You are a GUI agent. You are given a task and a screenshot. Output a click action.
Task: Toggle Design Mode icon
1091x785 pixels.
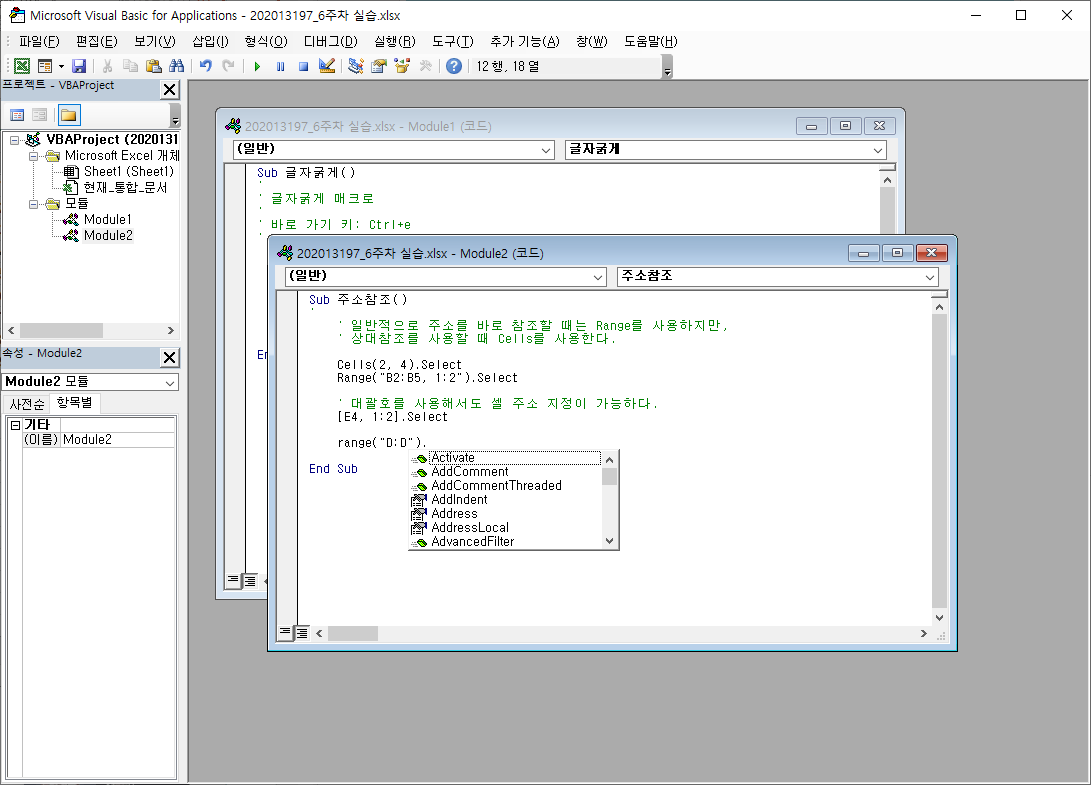[326, 66]
